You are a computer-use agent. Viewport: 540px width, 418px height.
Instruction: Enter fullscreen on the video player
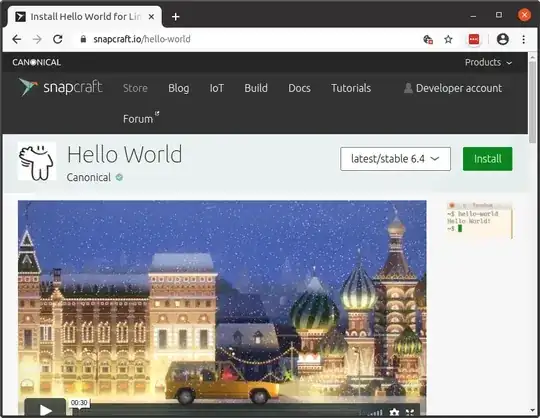point(410,412)
